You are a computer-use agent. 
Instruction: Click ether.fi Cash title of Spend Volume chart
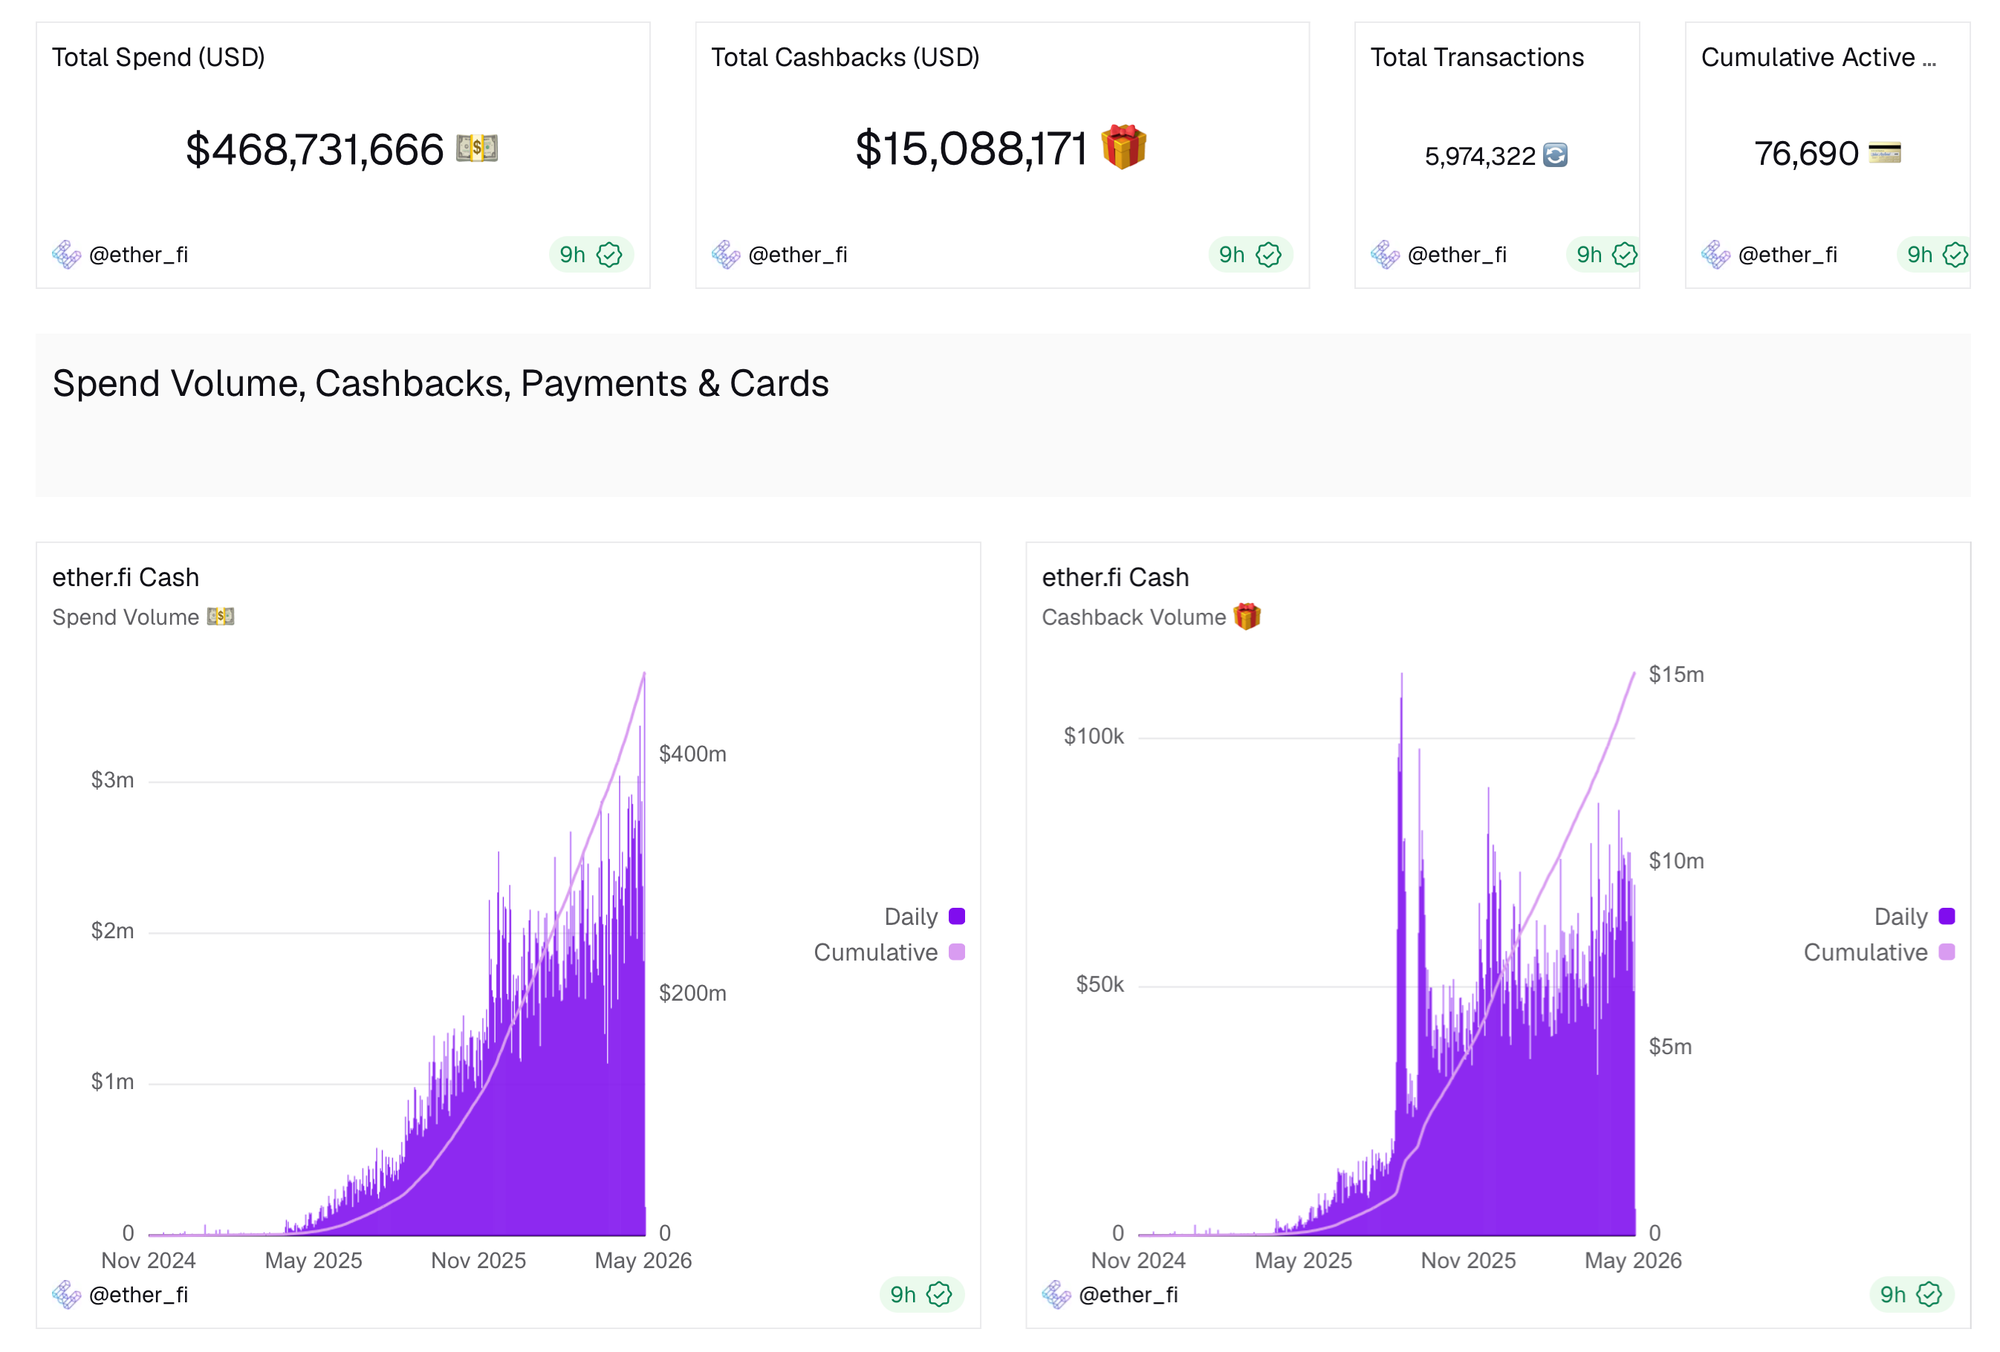tap(126, 577)
